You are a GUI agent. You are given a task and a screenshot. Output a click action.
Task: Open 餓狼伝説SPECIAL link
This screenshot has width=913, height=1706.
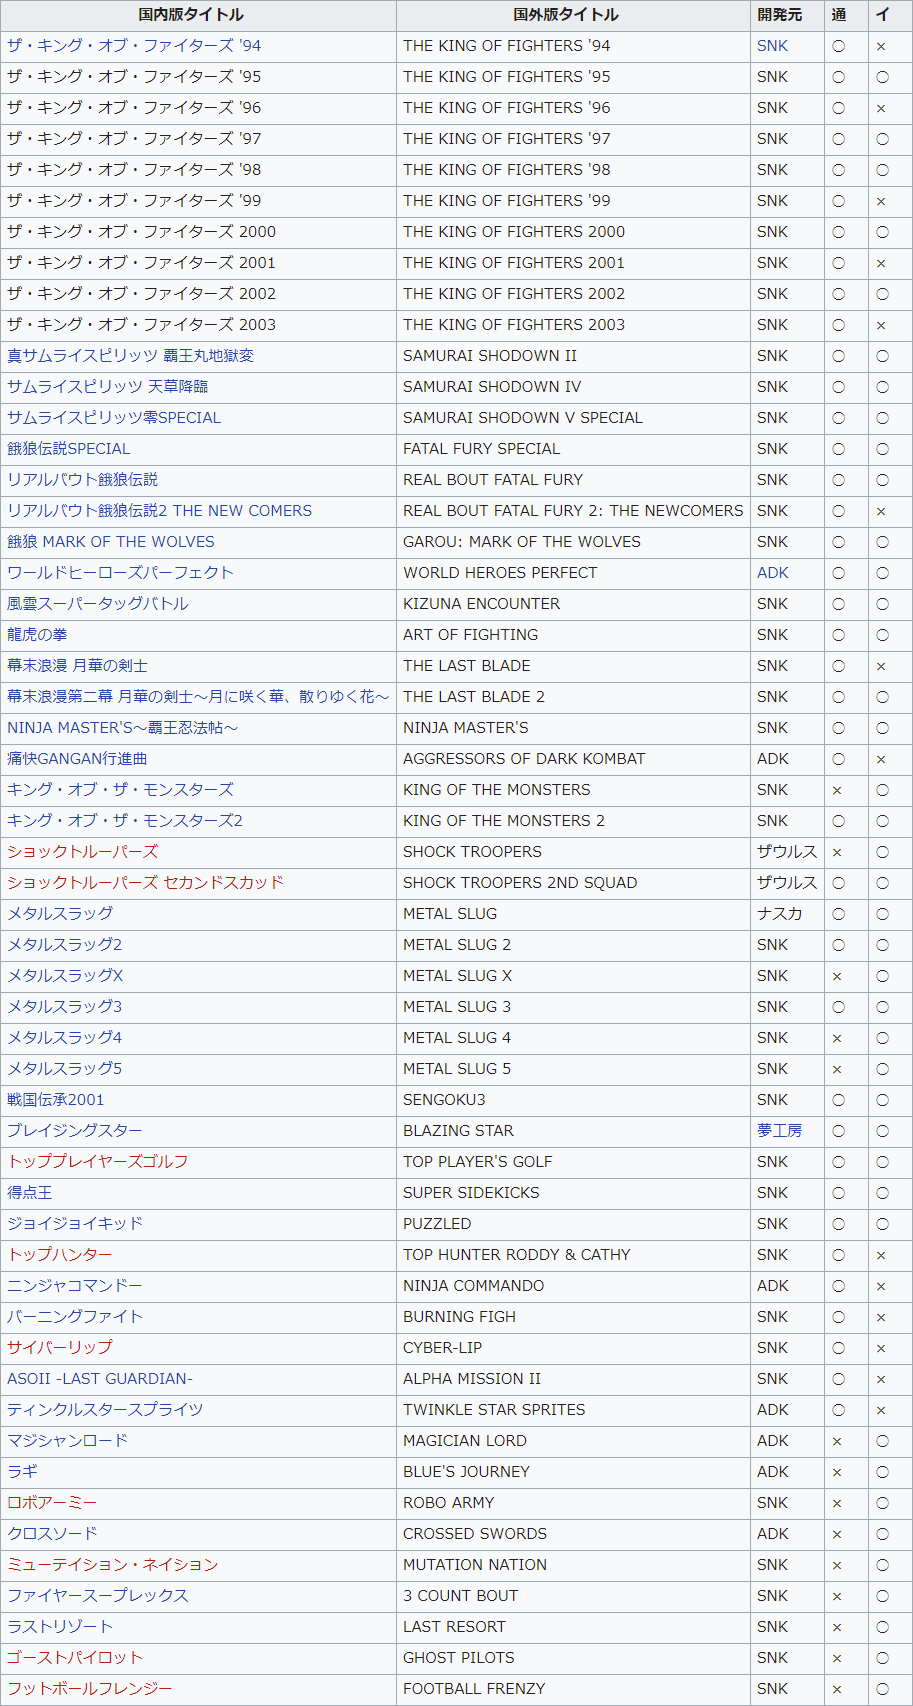[x=68, y=449]
